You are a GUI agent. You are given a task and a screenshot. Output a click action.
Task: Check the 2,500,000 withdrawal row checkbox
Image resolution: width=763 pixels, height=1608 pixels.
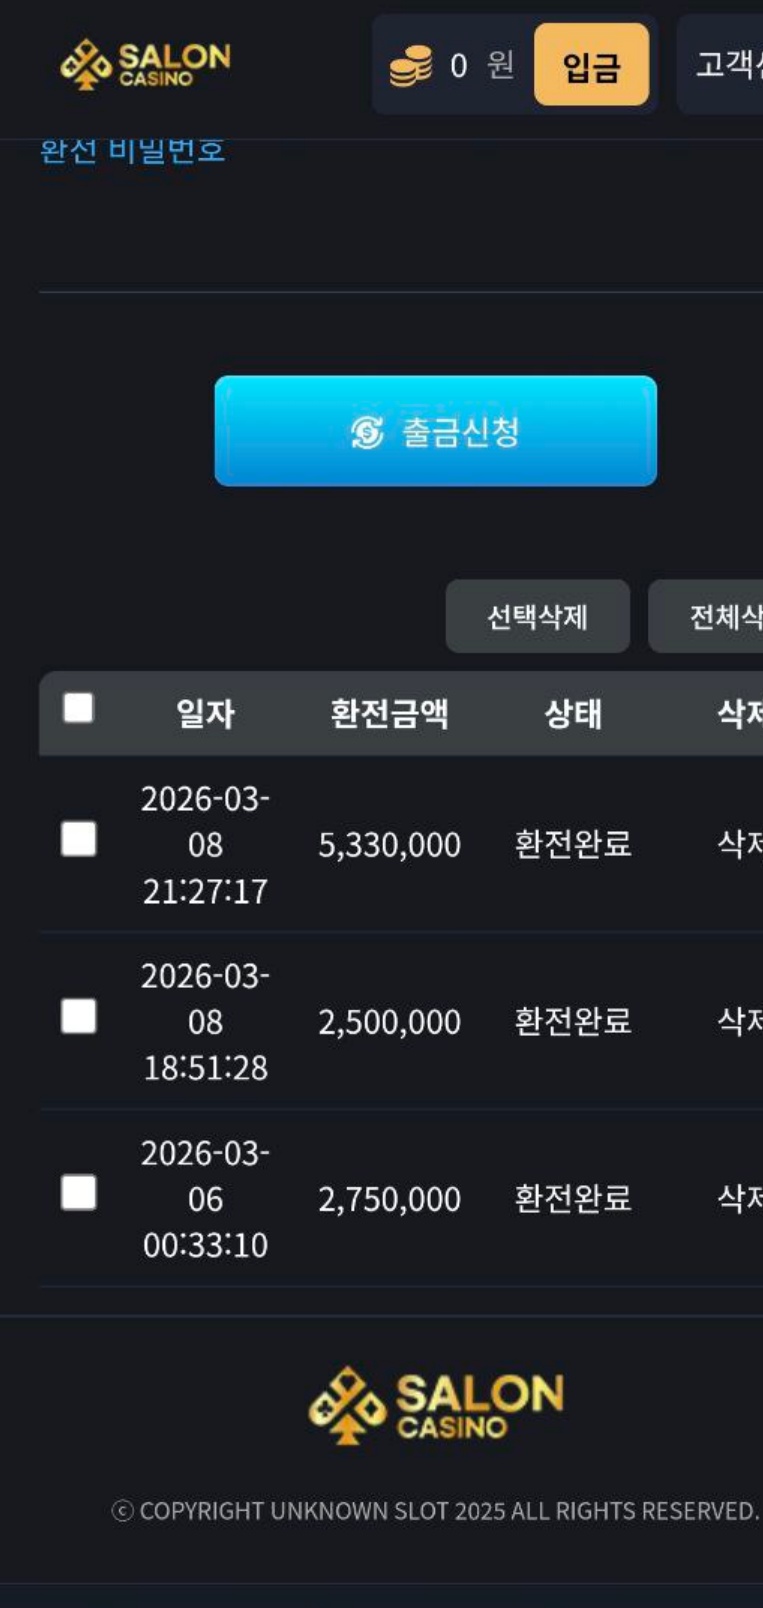click(79, 1016)
